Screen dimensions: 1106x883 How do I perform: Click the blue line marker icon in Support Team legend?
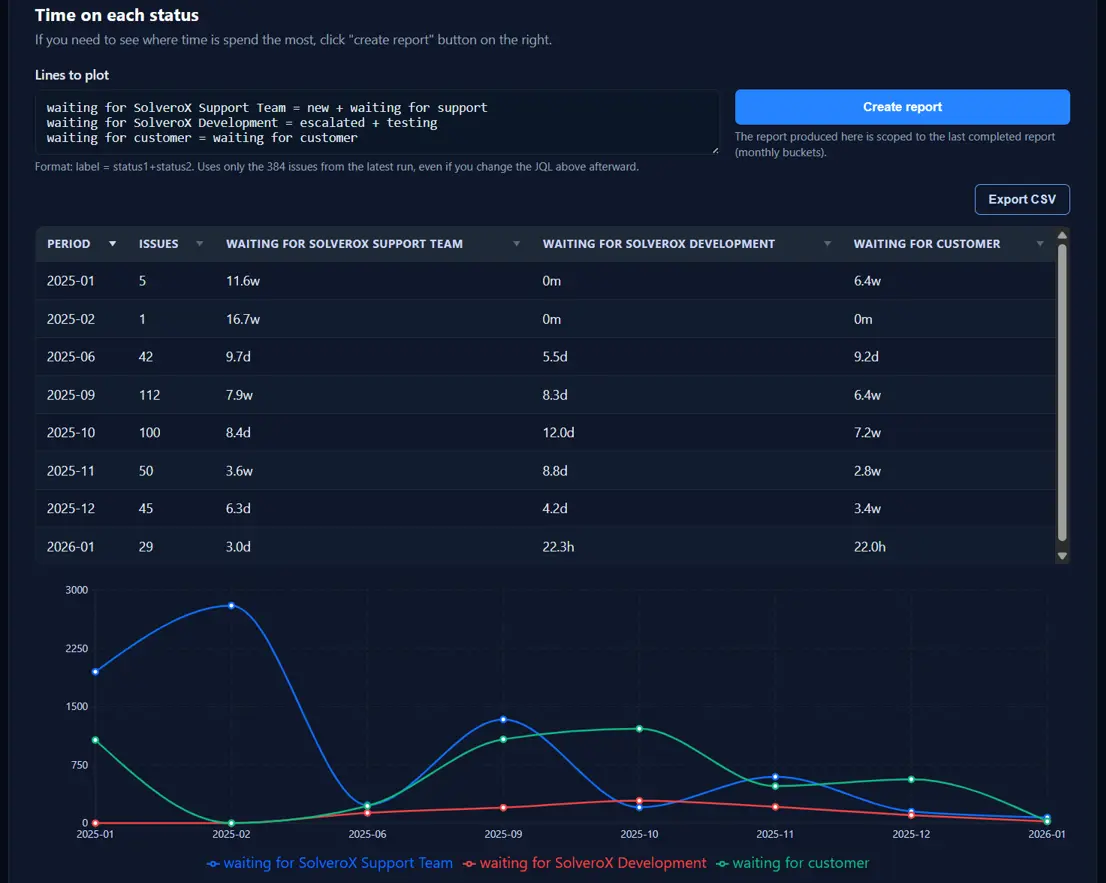pyautogui.click(x=211, y=862)
